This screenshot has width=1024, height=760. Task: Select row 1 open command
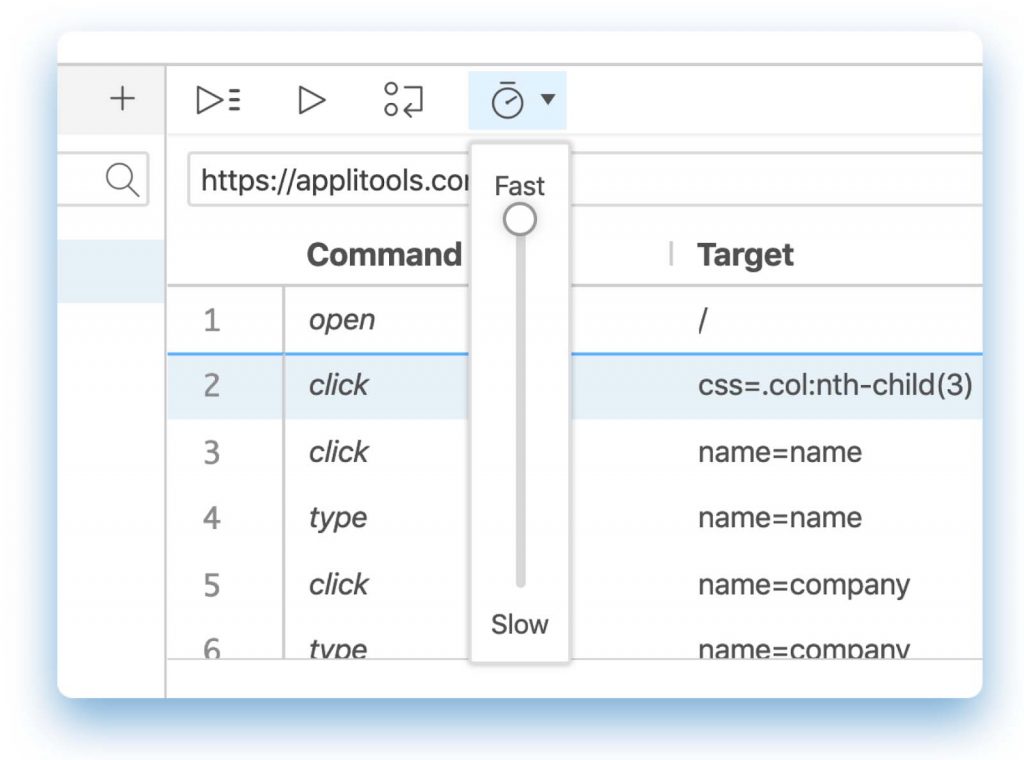[x=342, y=320]
